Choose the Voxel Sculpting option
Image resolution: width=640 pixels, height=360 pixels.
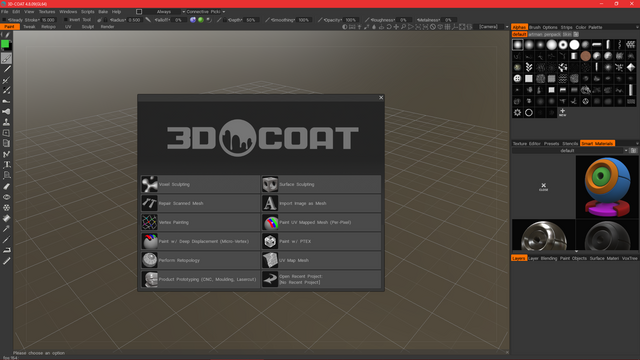[200, 184]
